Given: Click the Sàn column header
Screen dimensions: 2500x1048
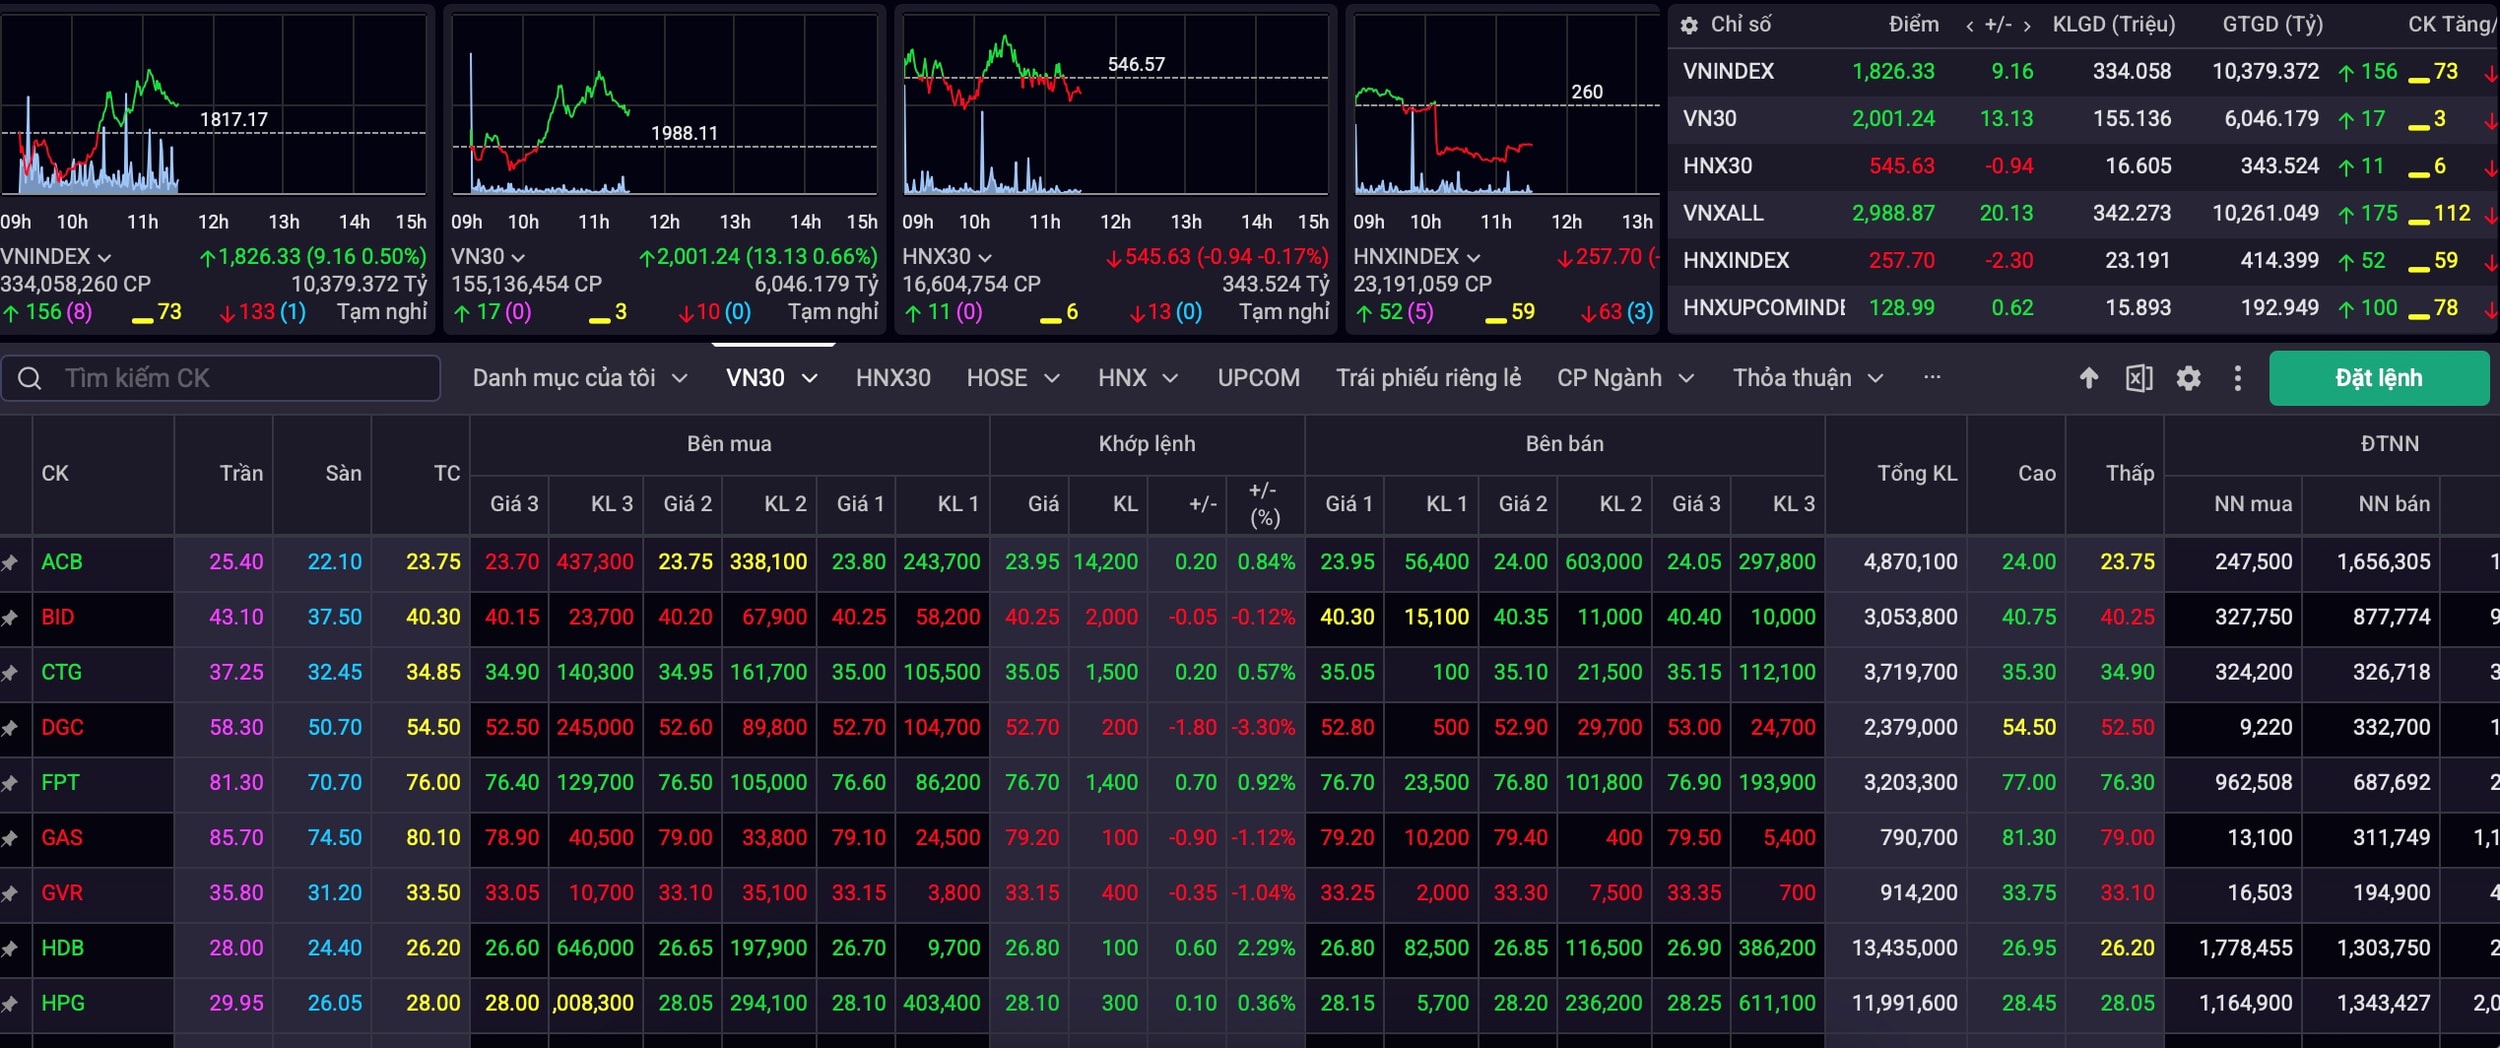Looking at the screenshot, I should click(x=322, y=474).
